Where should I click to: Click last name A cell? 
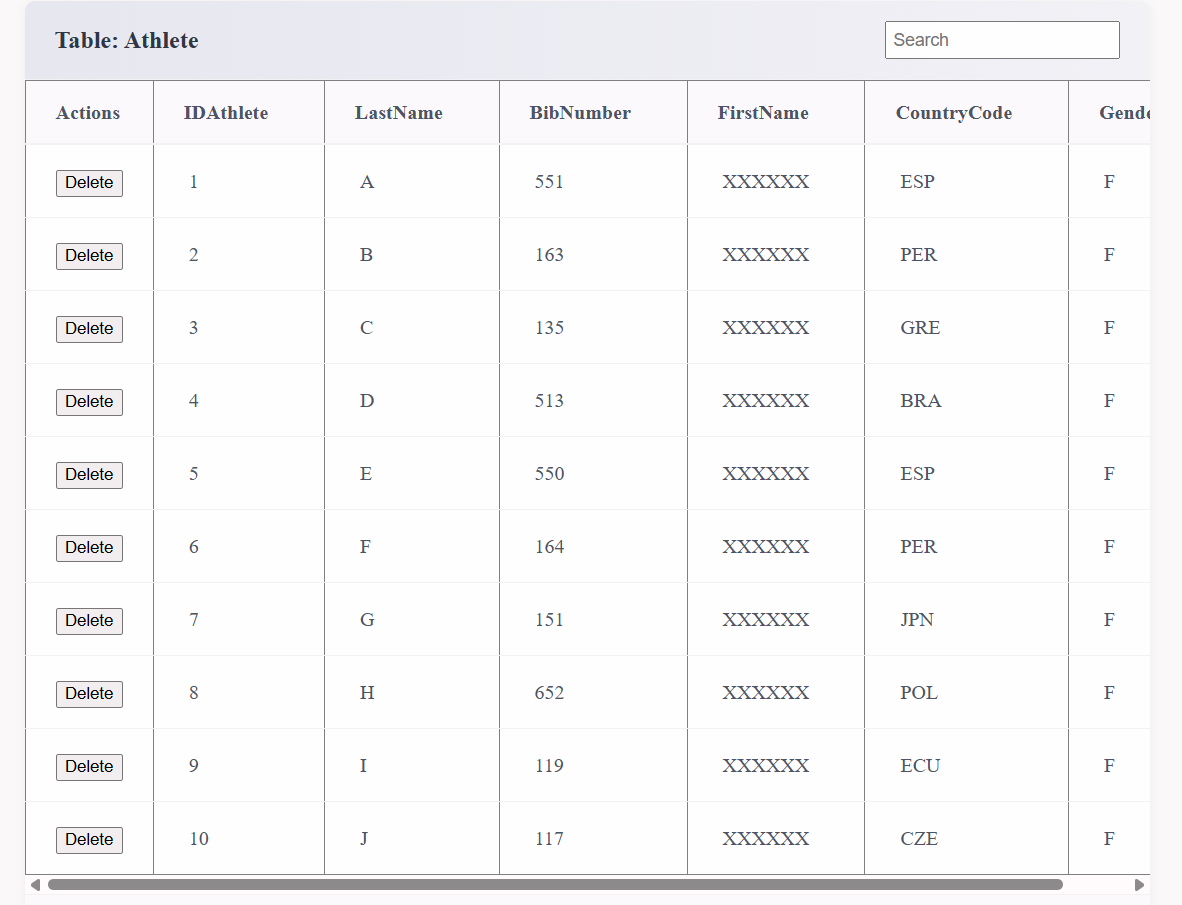pyautogui.click(x=412, y=182)
